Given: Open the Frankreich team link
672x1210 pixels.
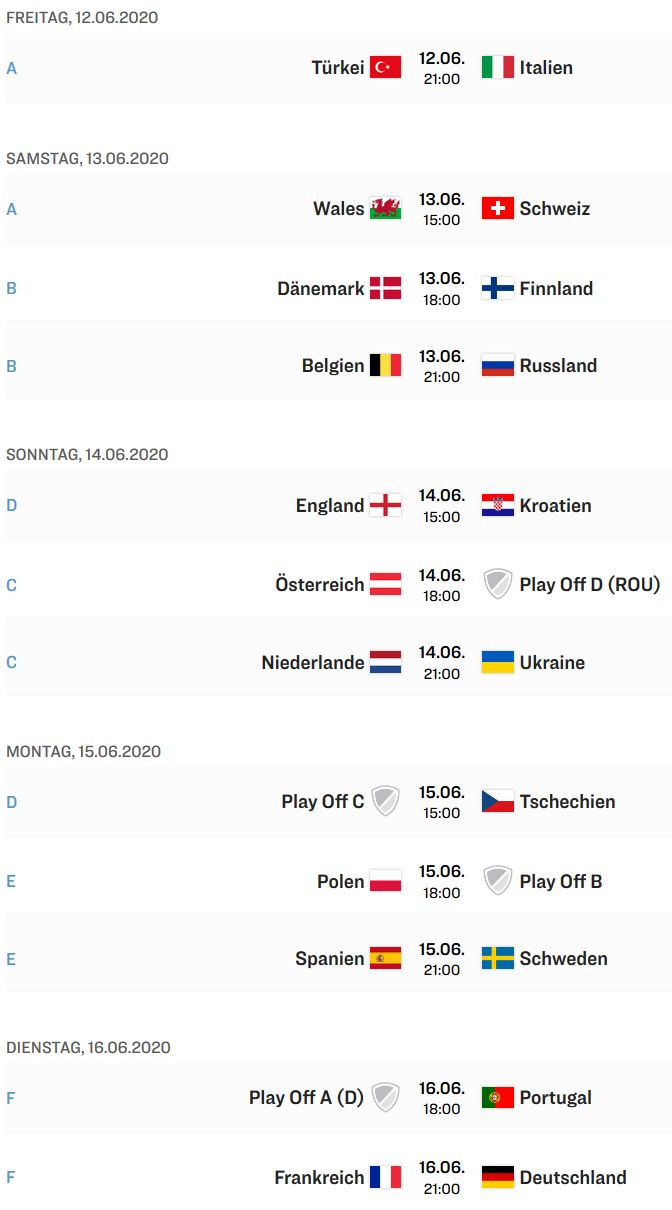Looking at the screenshot, I should [x=319, y=1178].
